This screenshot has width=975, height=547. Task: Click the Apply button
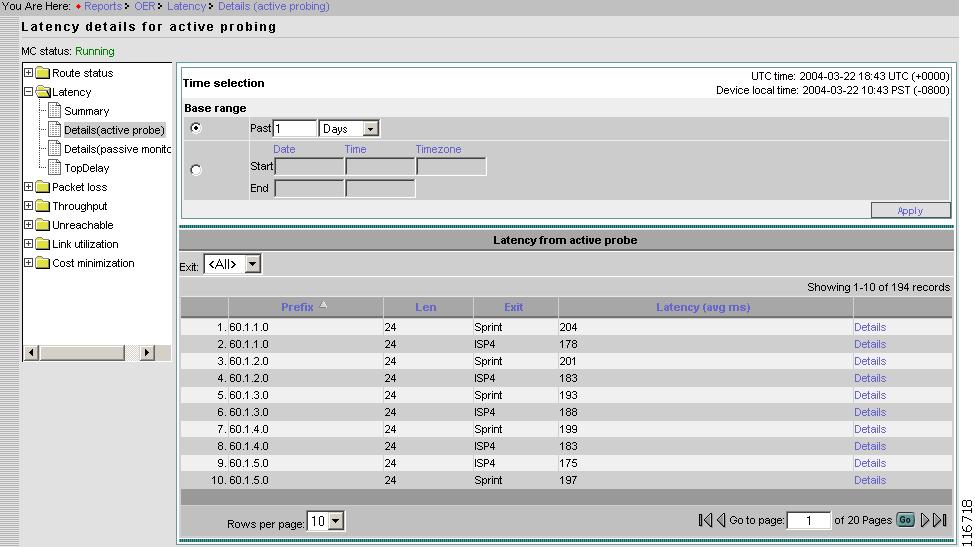coord(910,210)
